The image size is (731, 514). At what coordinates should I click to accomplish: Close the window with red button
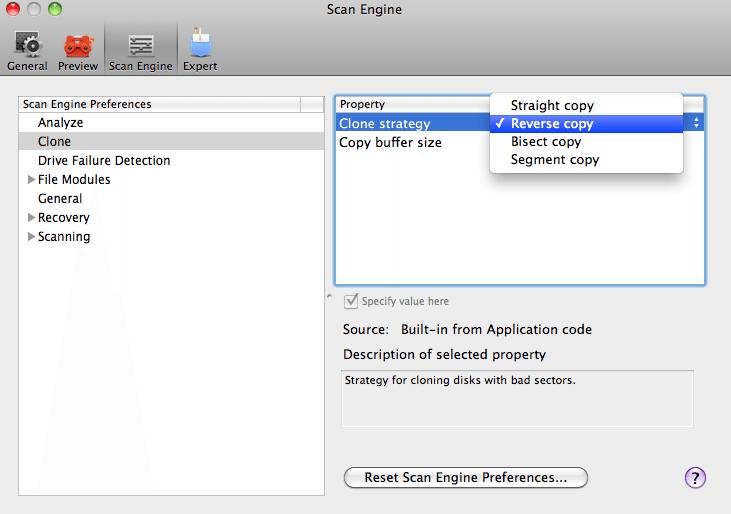pyautogui.click(x=13, y=8)
